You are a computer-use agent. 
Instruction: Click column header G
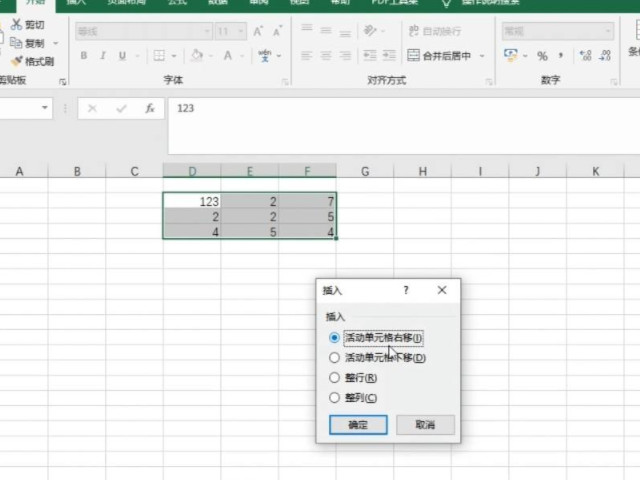(365, 172)
